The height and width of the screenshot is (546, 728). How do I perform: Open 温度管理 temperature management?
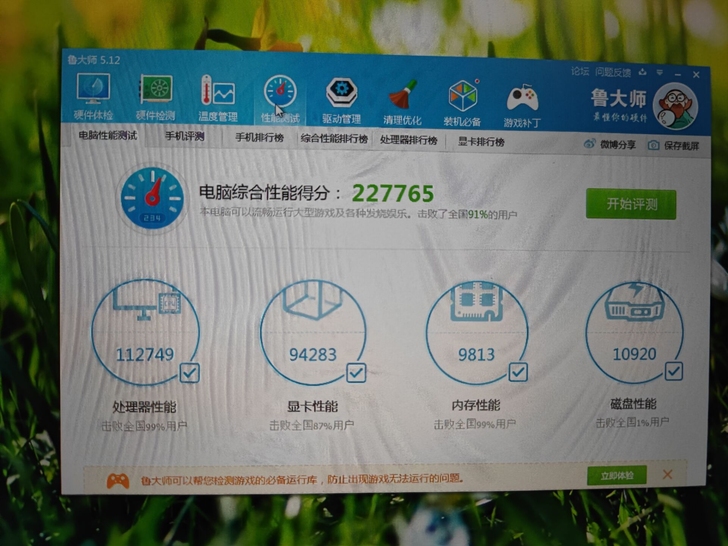[218, 98]
